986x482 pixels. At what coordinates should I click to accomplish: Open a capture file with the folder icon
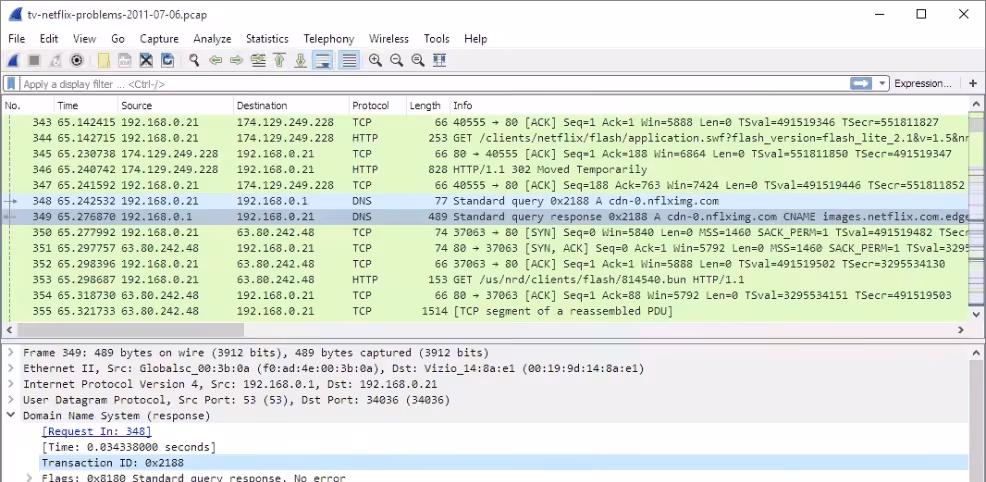pyautogui.click(x=104, y=60)
